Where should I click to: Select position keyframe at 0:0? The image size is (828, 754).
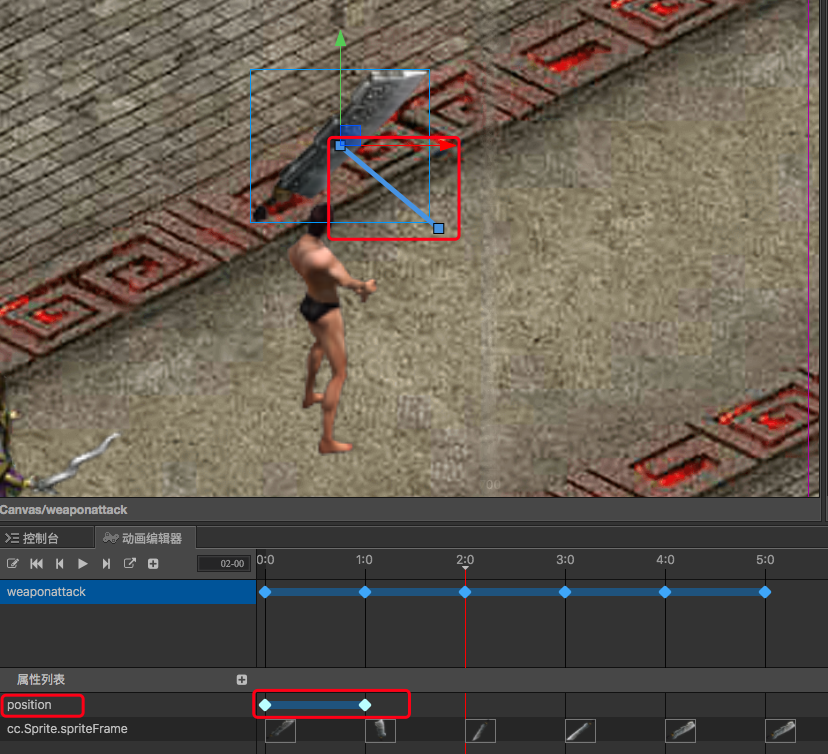click(x=265, y=705)
